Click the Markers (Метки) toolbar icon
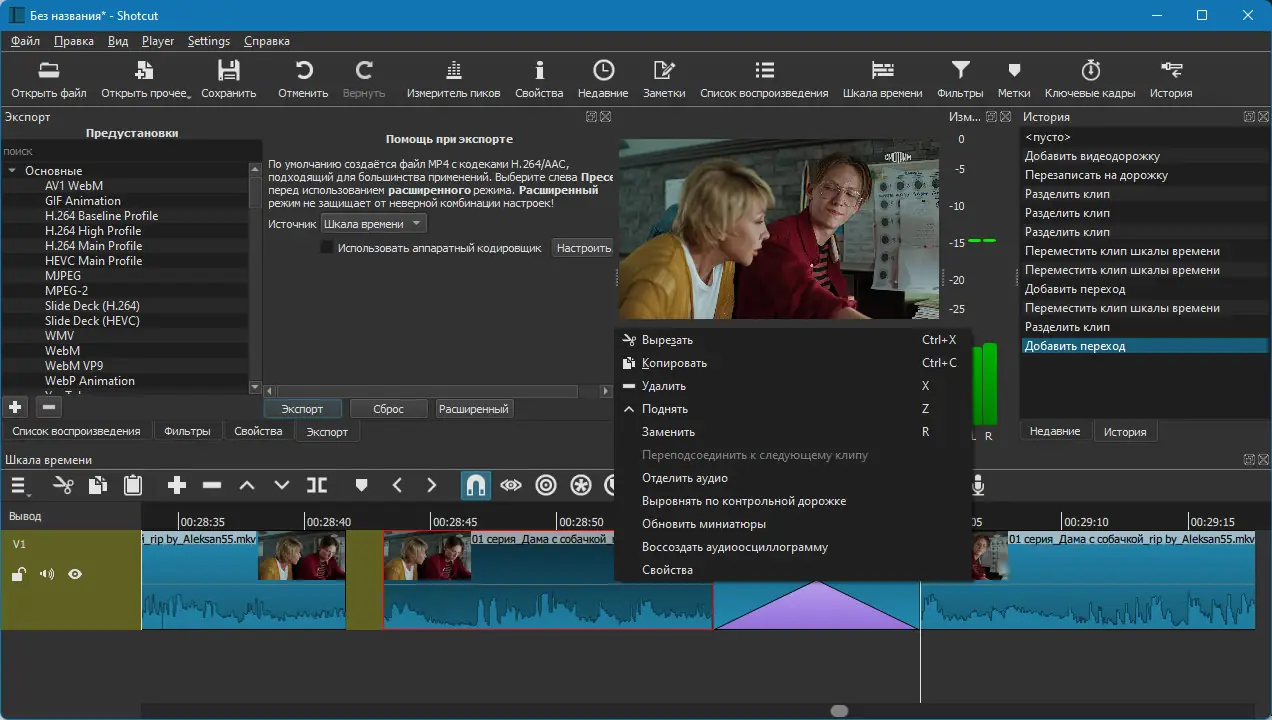This screenshot has height=720, width=1272. 1014,71
